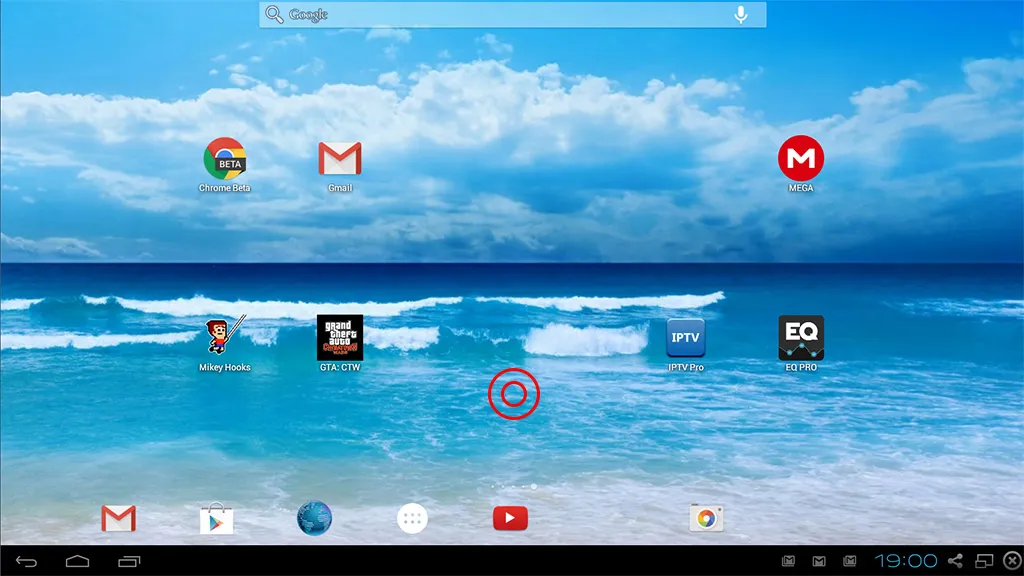
Task: Open the Recent apps overview button
Action: tap(129, 561)
